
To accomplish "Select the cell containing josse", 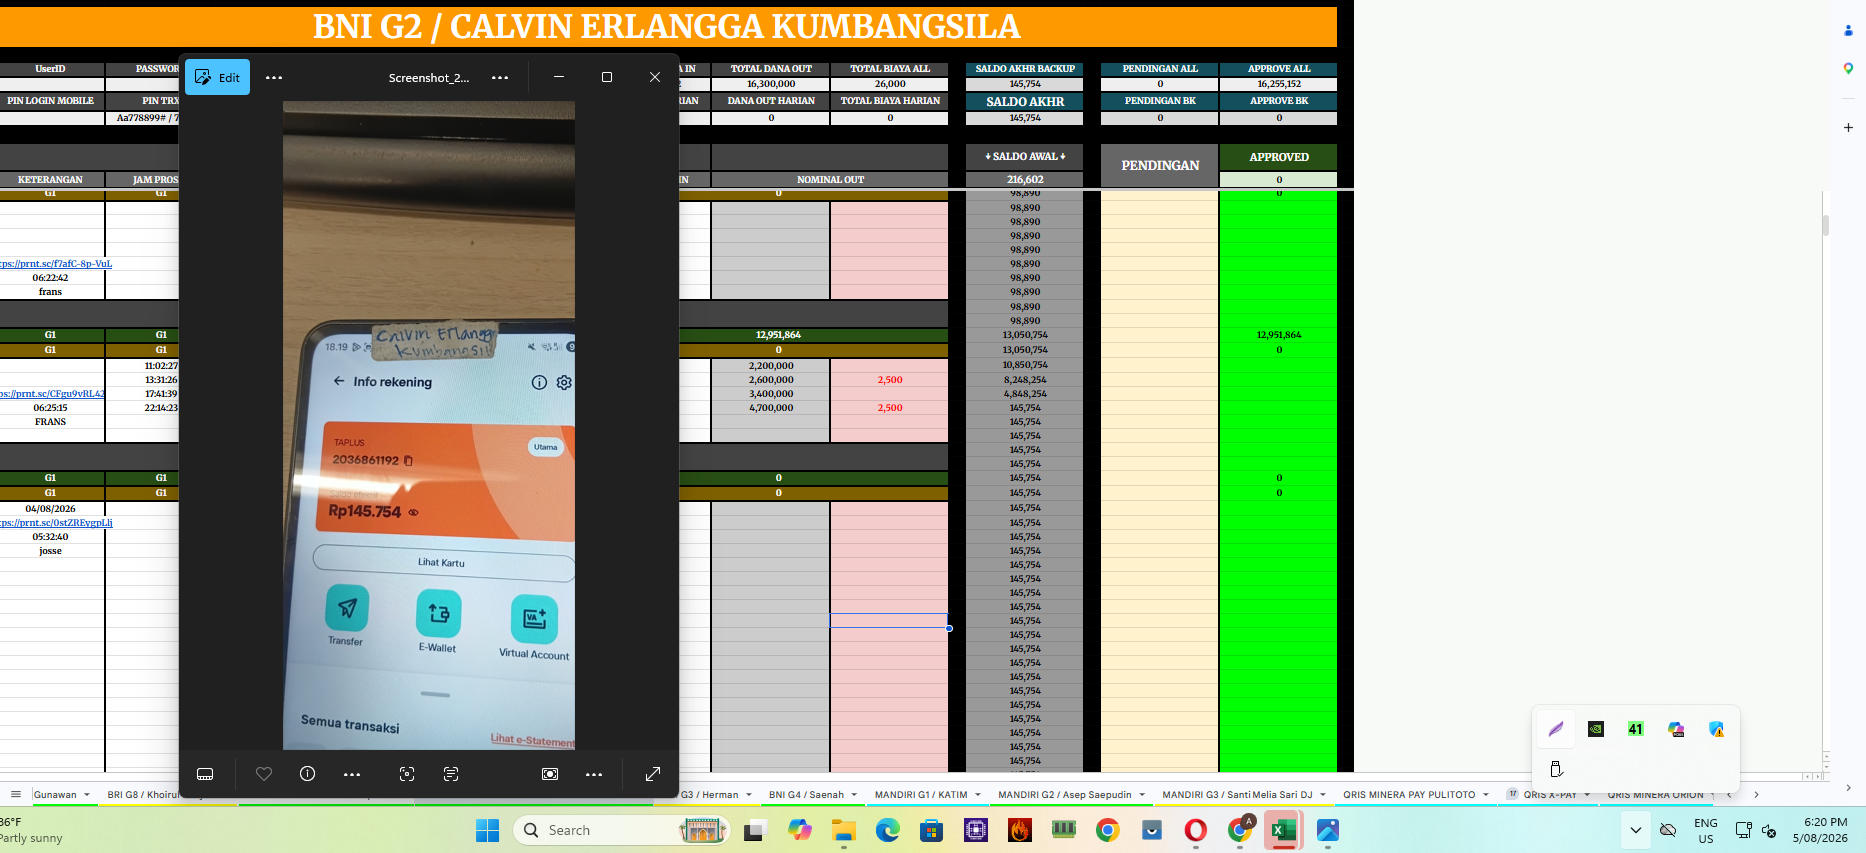I will pyautogui.click(x=51, y=551).
